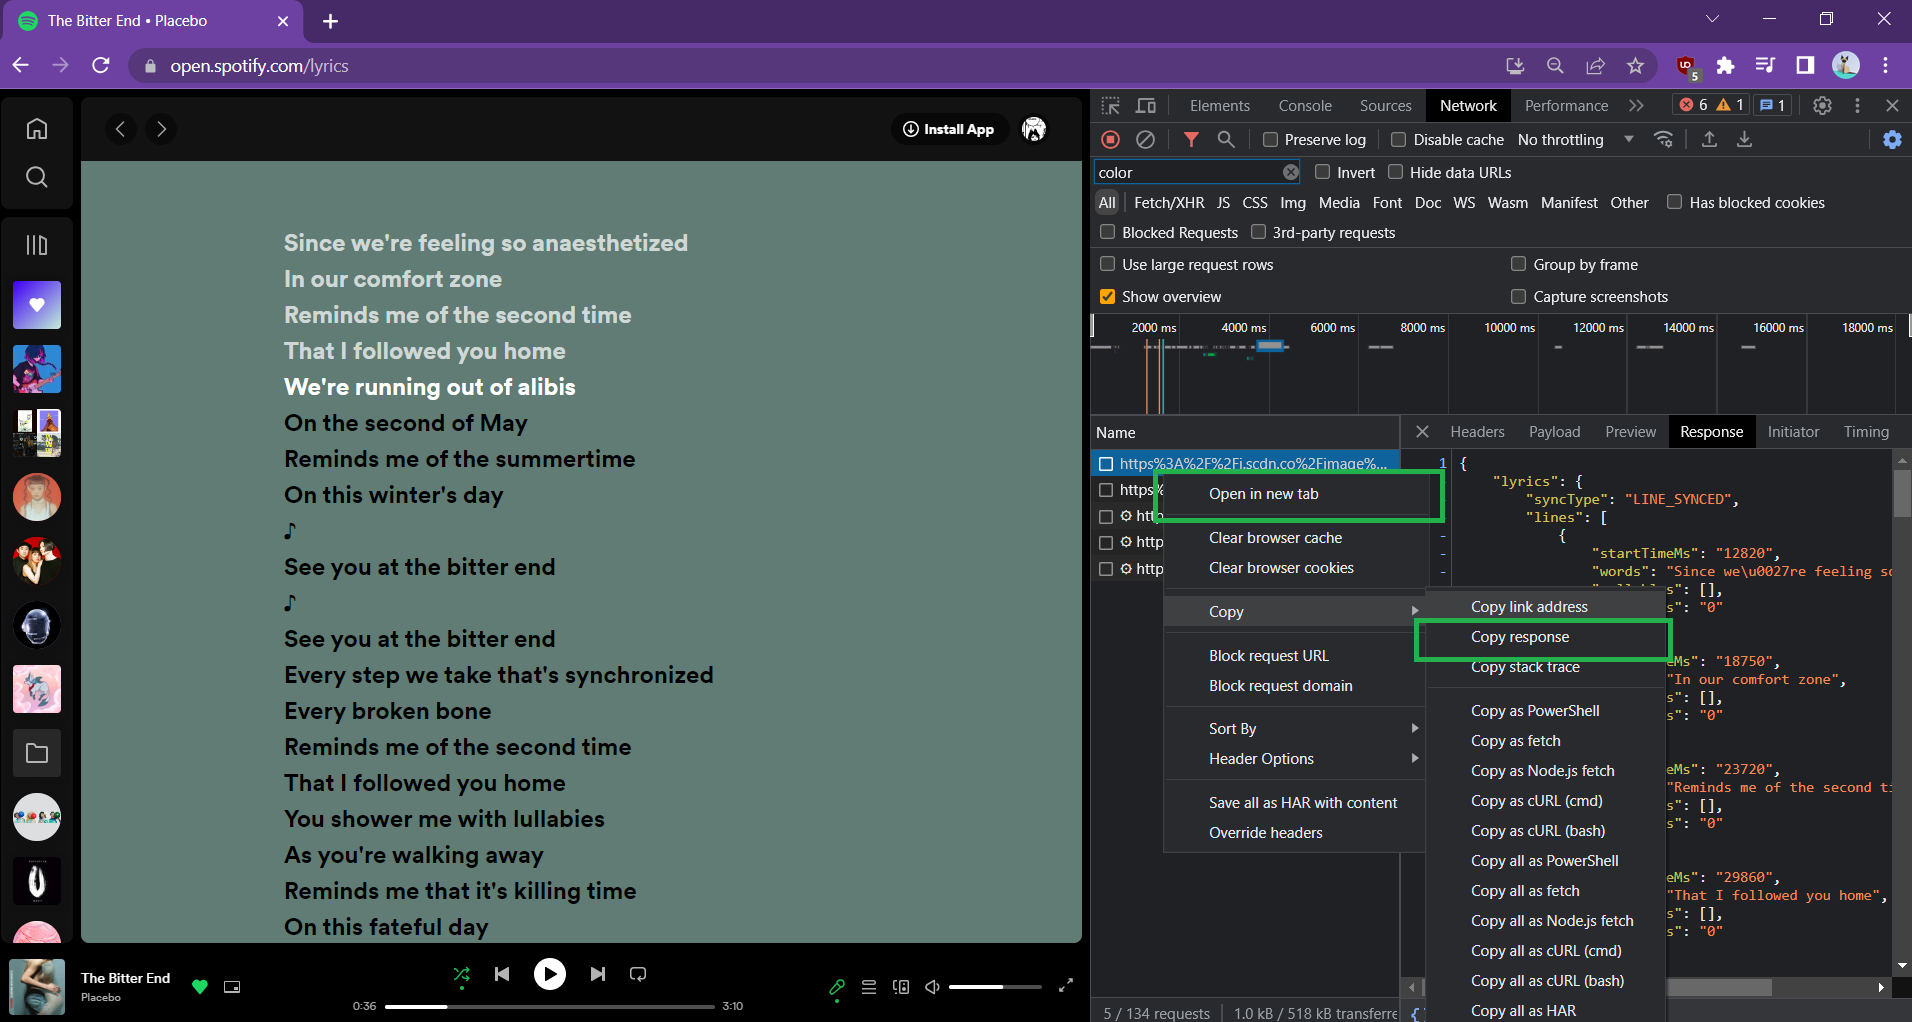Viewport: 1912px width, 1022px height.
Task: Select Copy response from the context menu
Action: (1519, 636)
